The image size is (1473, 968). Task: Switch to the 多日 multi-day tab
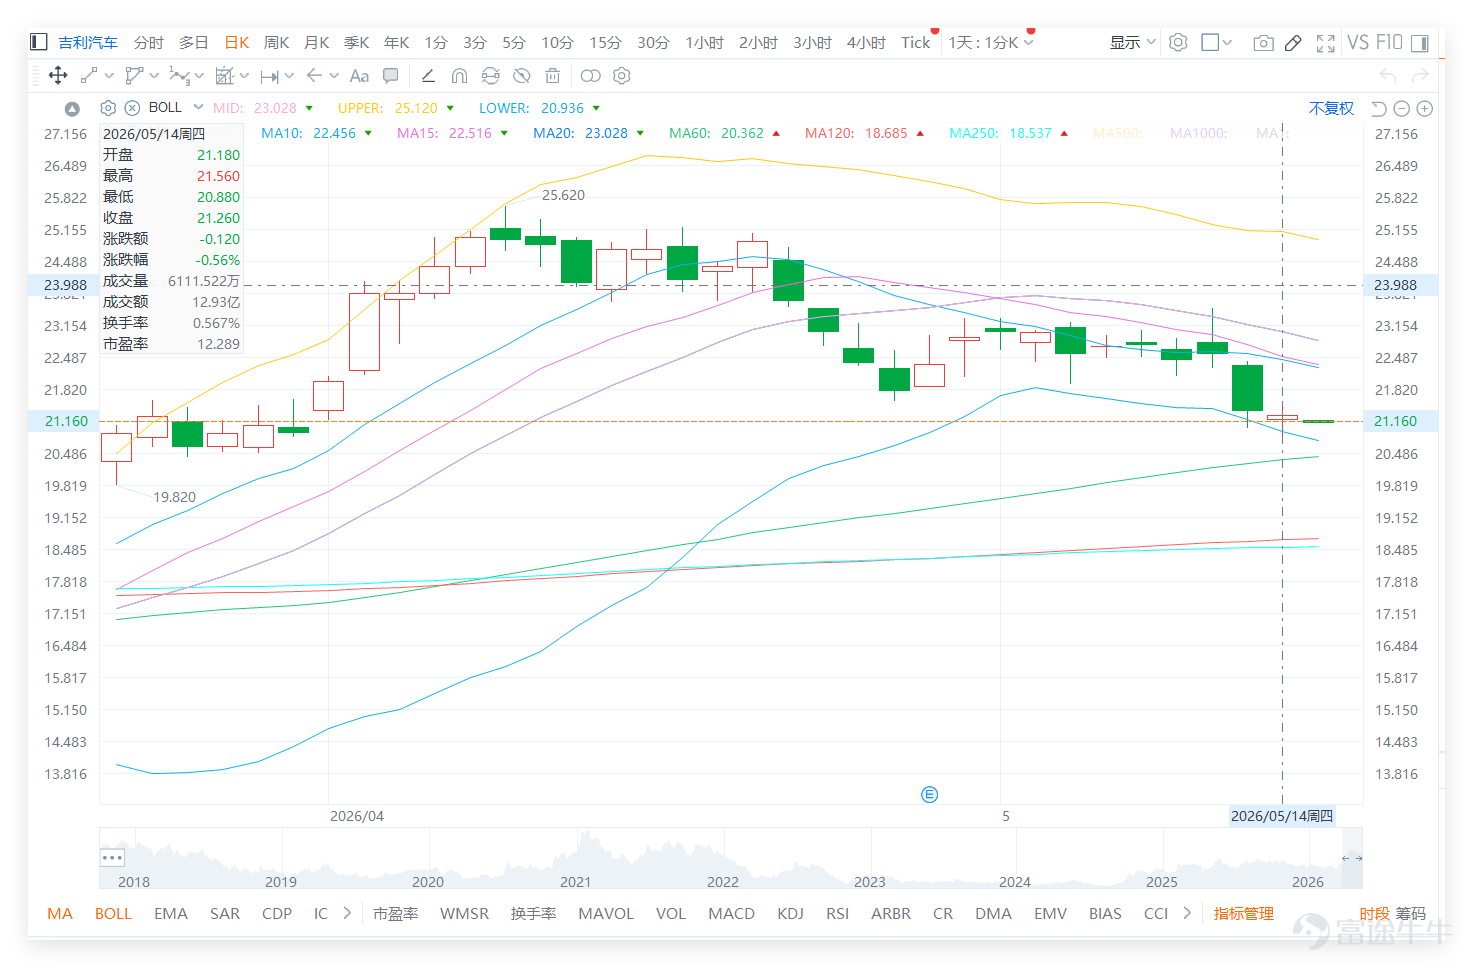194,42
